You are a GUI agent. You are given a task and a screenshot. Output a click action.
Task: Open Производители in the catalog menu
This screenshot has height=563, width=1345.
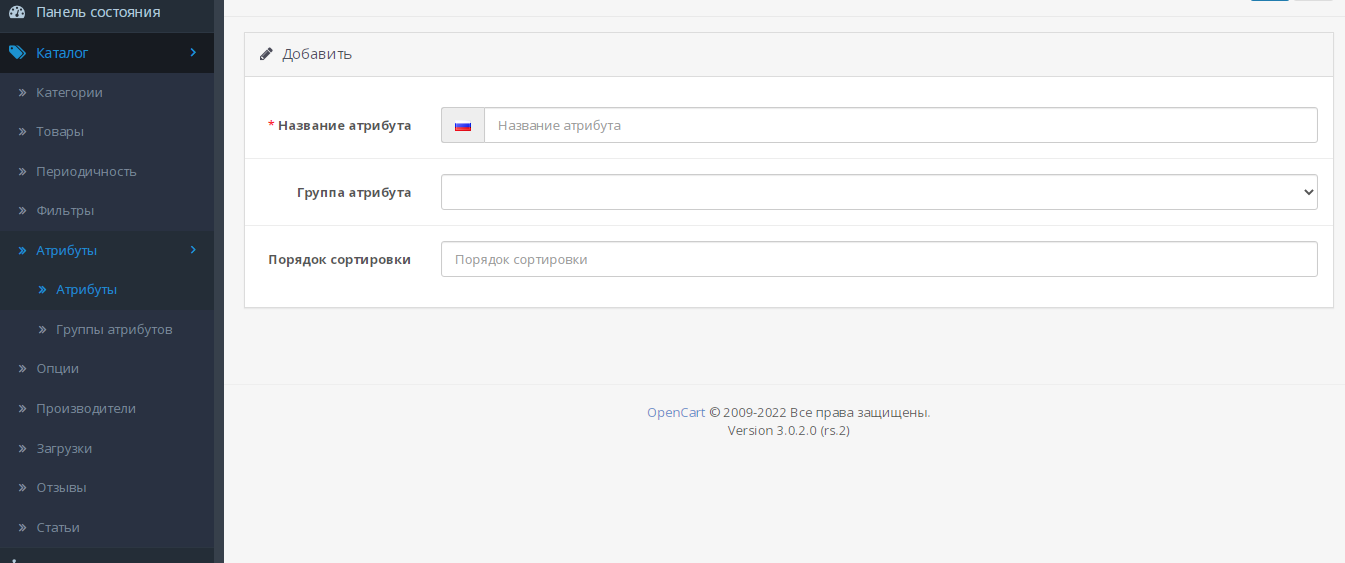point(107,408)
